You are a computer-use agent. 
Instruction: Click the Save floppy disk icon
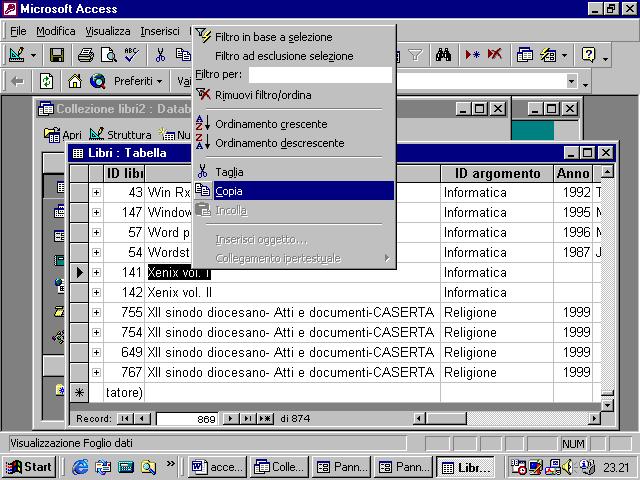pyautogui.click(x=57, y=55)
